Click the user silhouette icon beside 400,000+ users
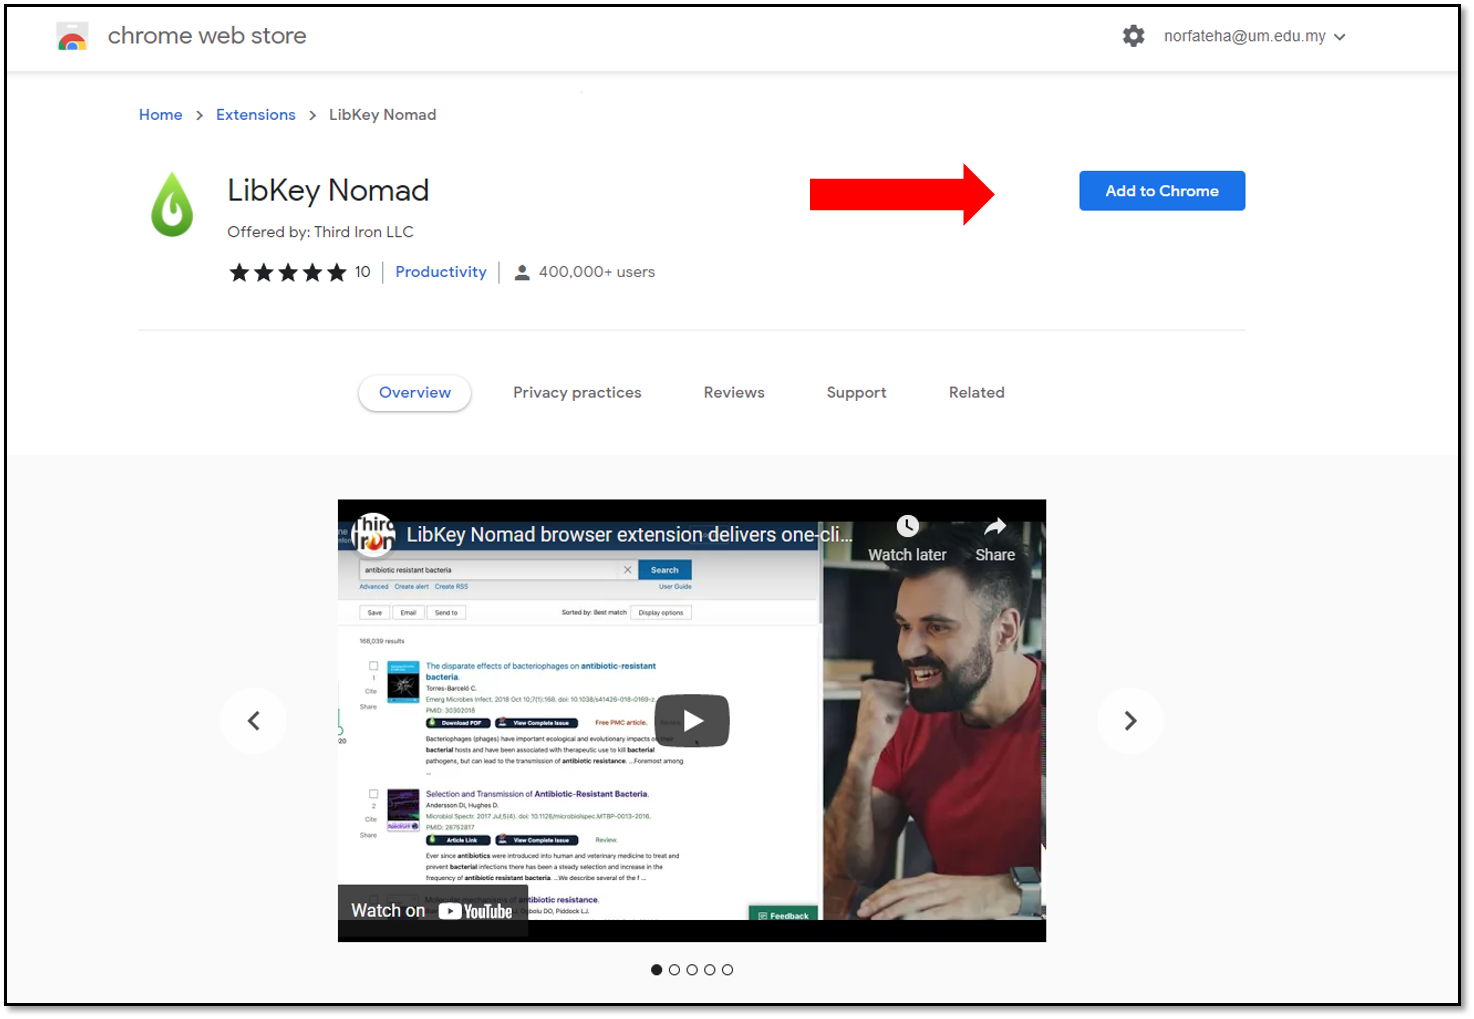 coord(522,272)
